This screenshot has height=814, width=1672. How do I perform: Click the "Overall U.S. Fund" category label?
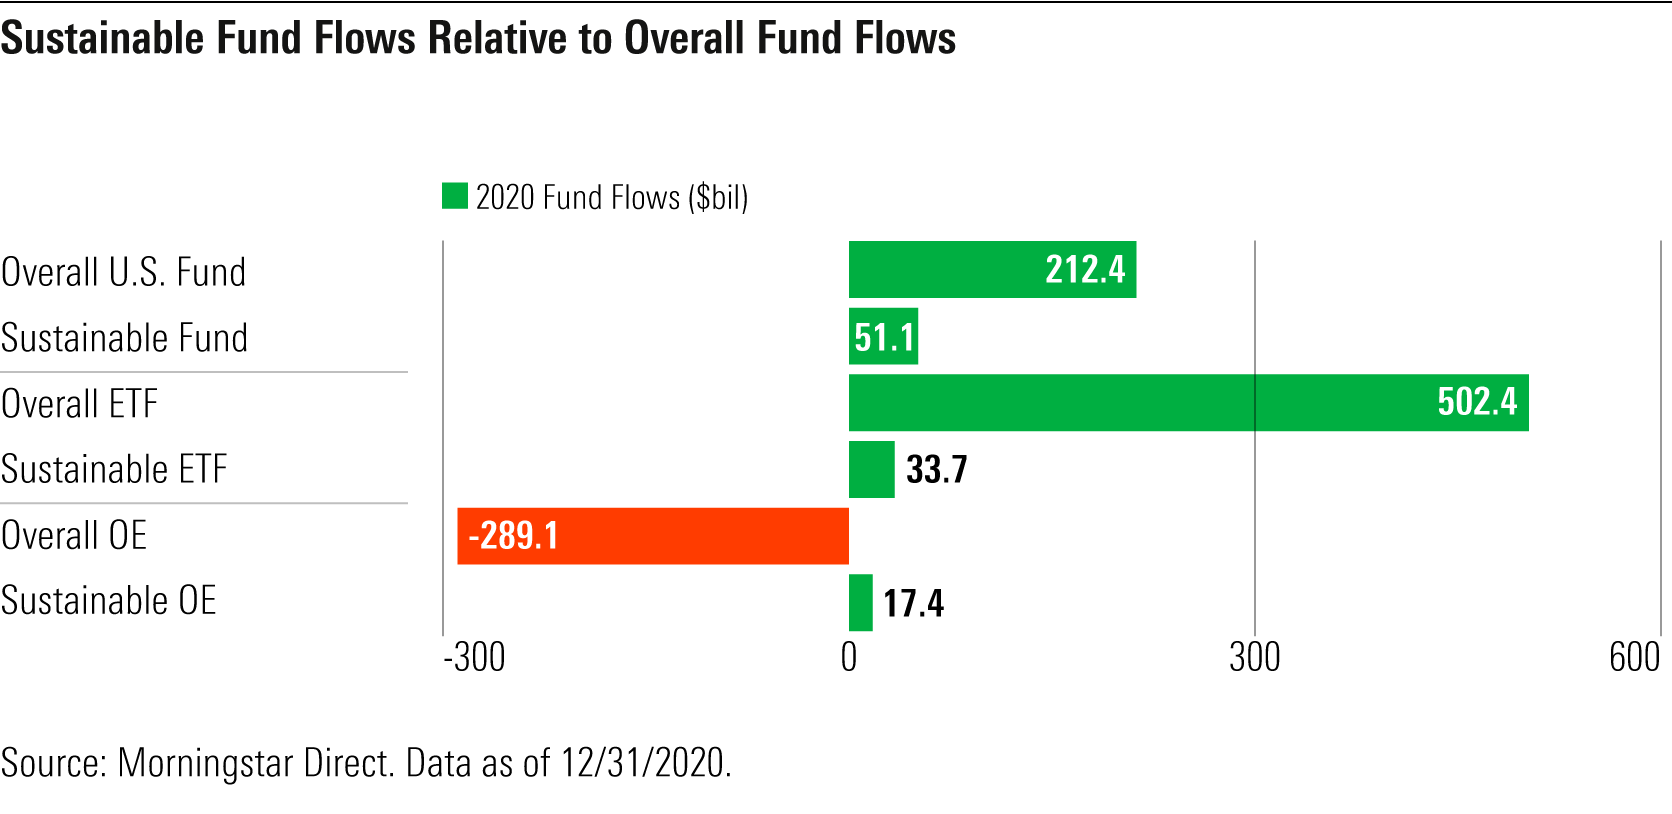click(x=124, y=272)
